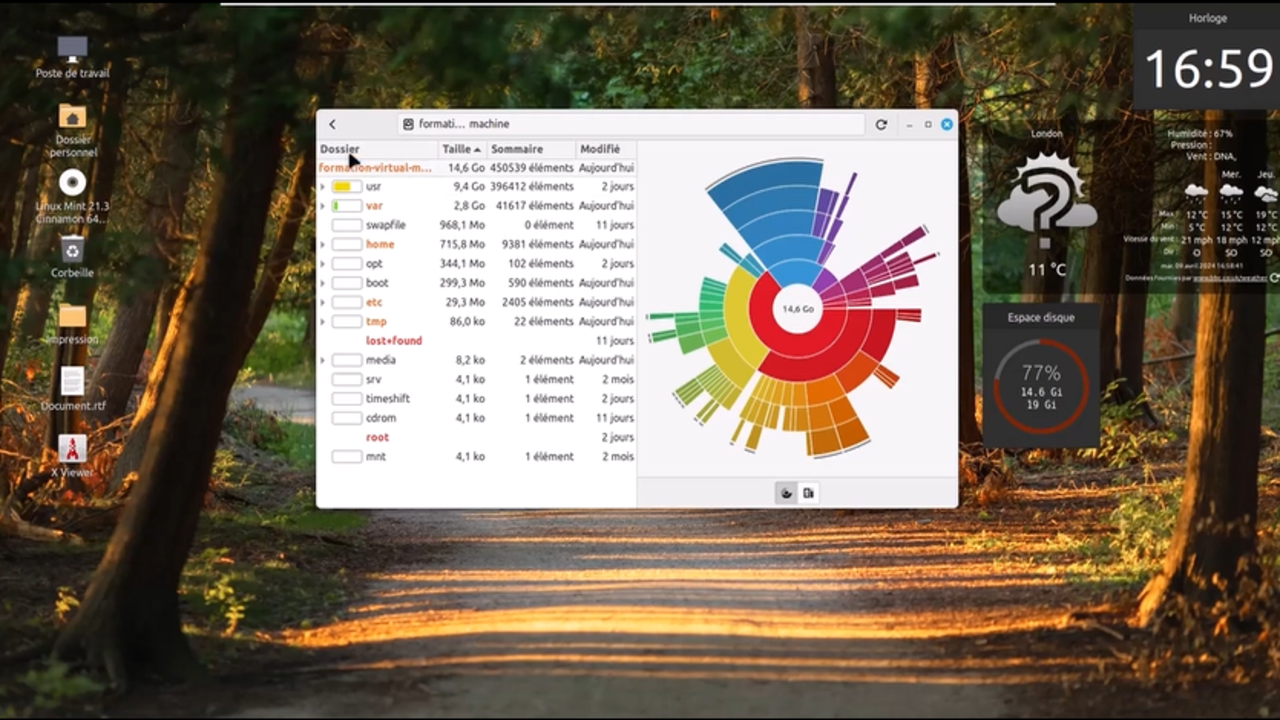
Task: Click the back arrow in disk analyzer
Action: point(332,125)
